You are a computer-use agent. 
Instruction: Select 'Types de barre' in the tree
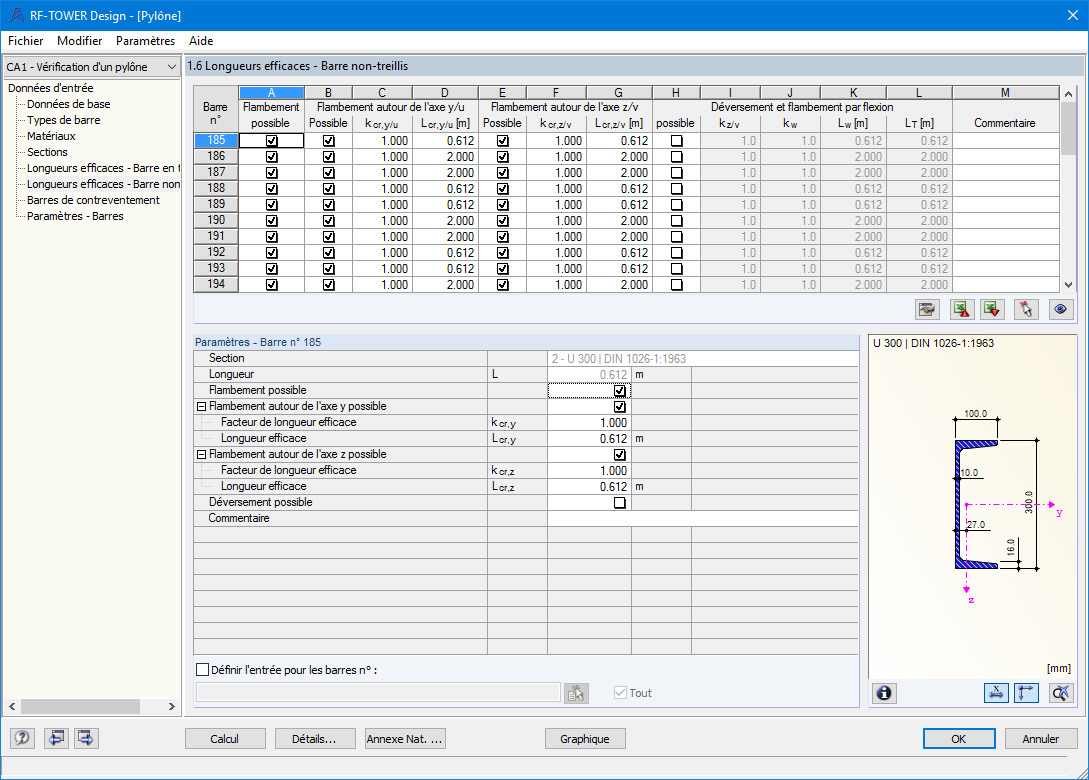[x=63, y=120]
